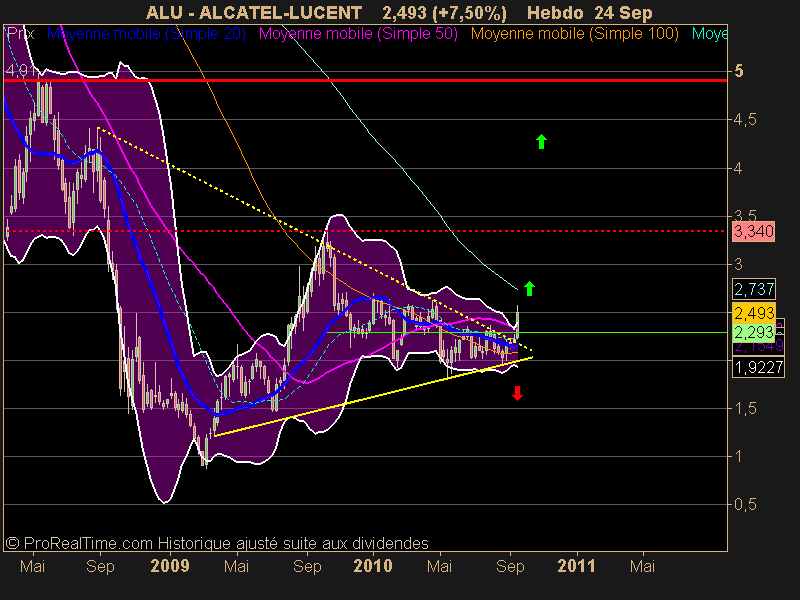Click the Mai label right after 2010
800x600 pixels.
(439, 566)
